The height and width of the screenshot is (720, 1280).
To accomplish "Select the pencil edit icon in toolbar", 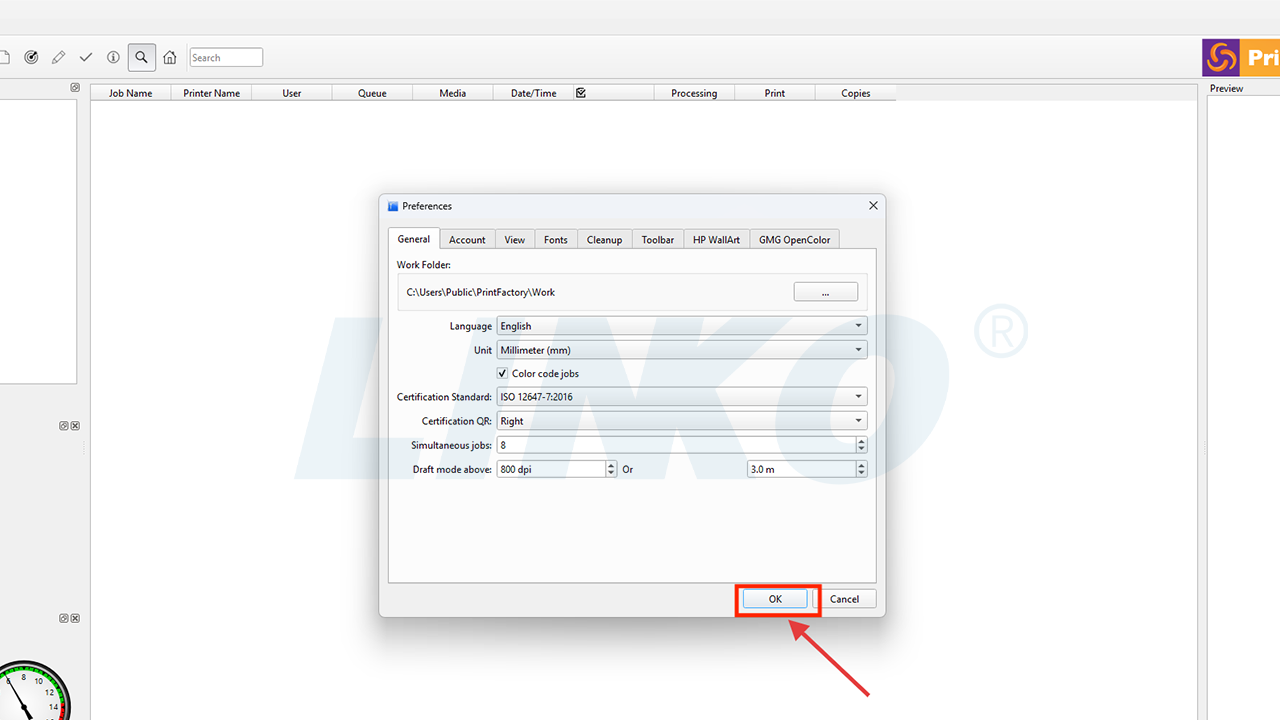I will click(x=59, y=57).
